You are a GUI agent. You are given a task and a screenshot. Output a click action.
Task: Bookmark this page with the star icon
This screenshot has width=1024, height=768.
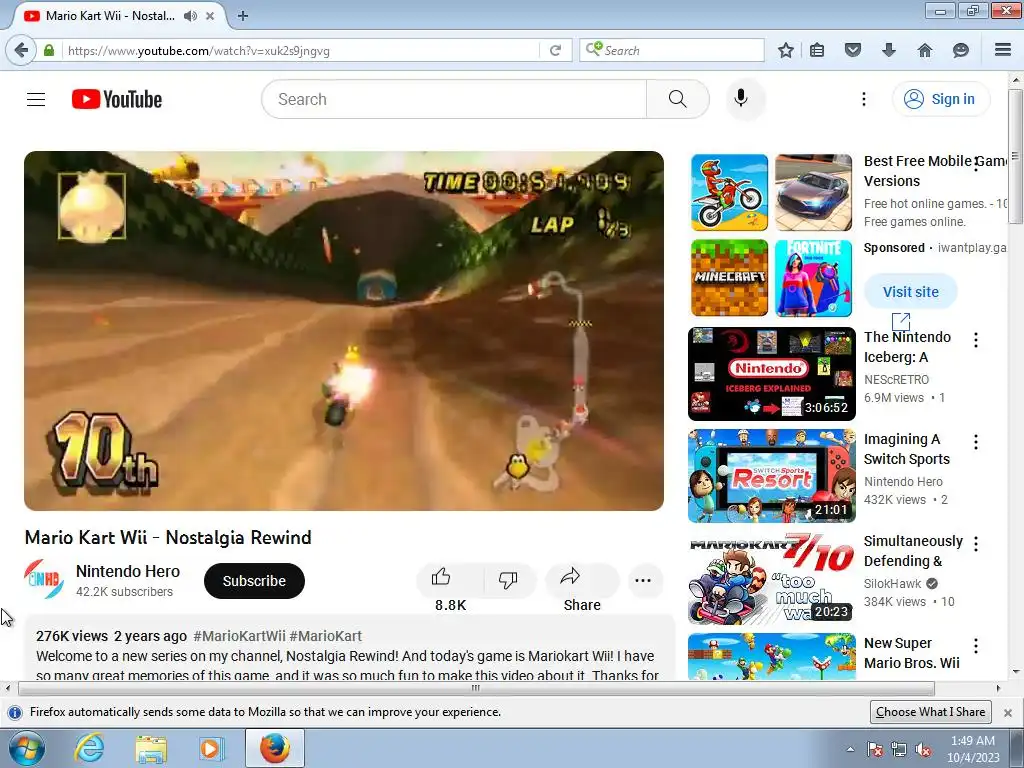coord(786,50)
